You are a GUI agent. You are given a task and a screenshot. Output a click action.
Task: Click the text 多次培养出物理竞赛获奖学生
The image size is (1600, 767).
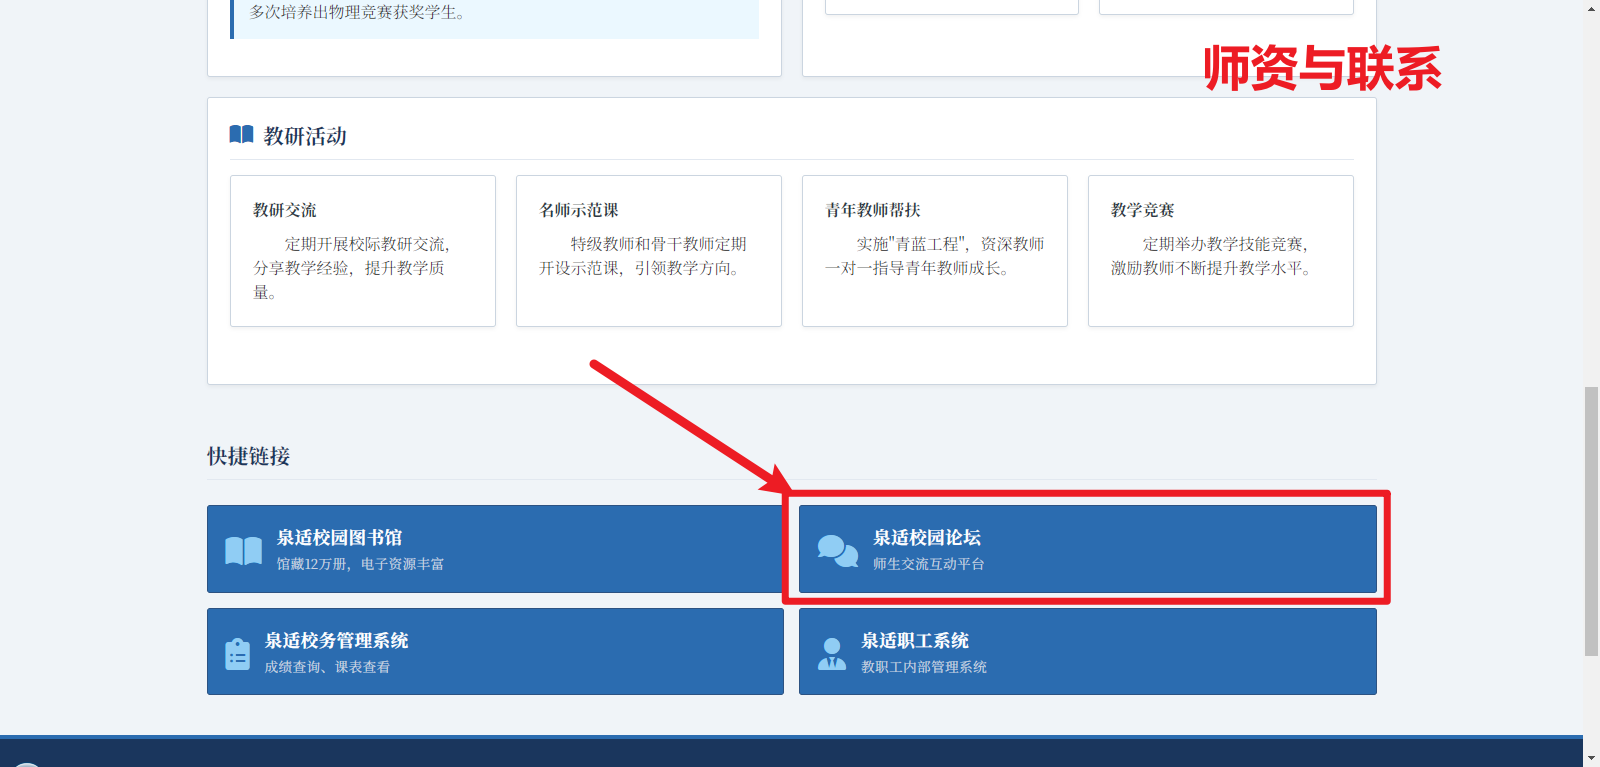coord(357,12)
